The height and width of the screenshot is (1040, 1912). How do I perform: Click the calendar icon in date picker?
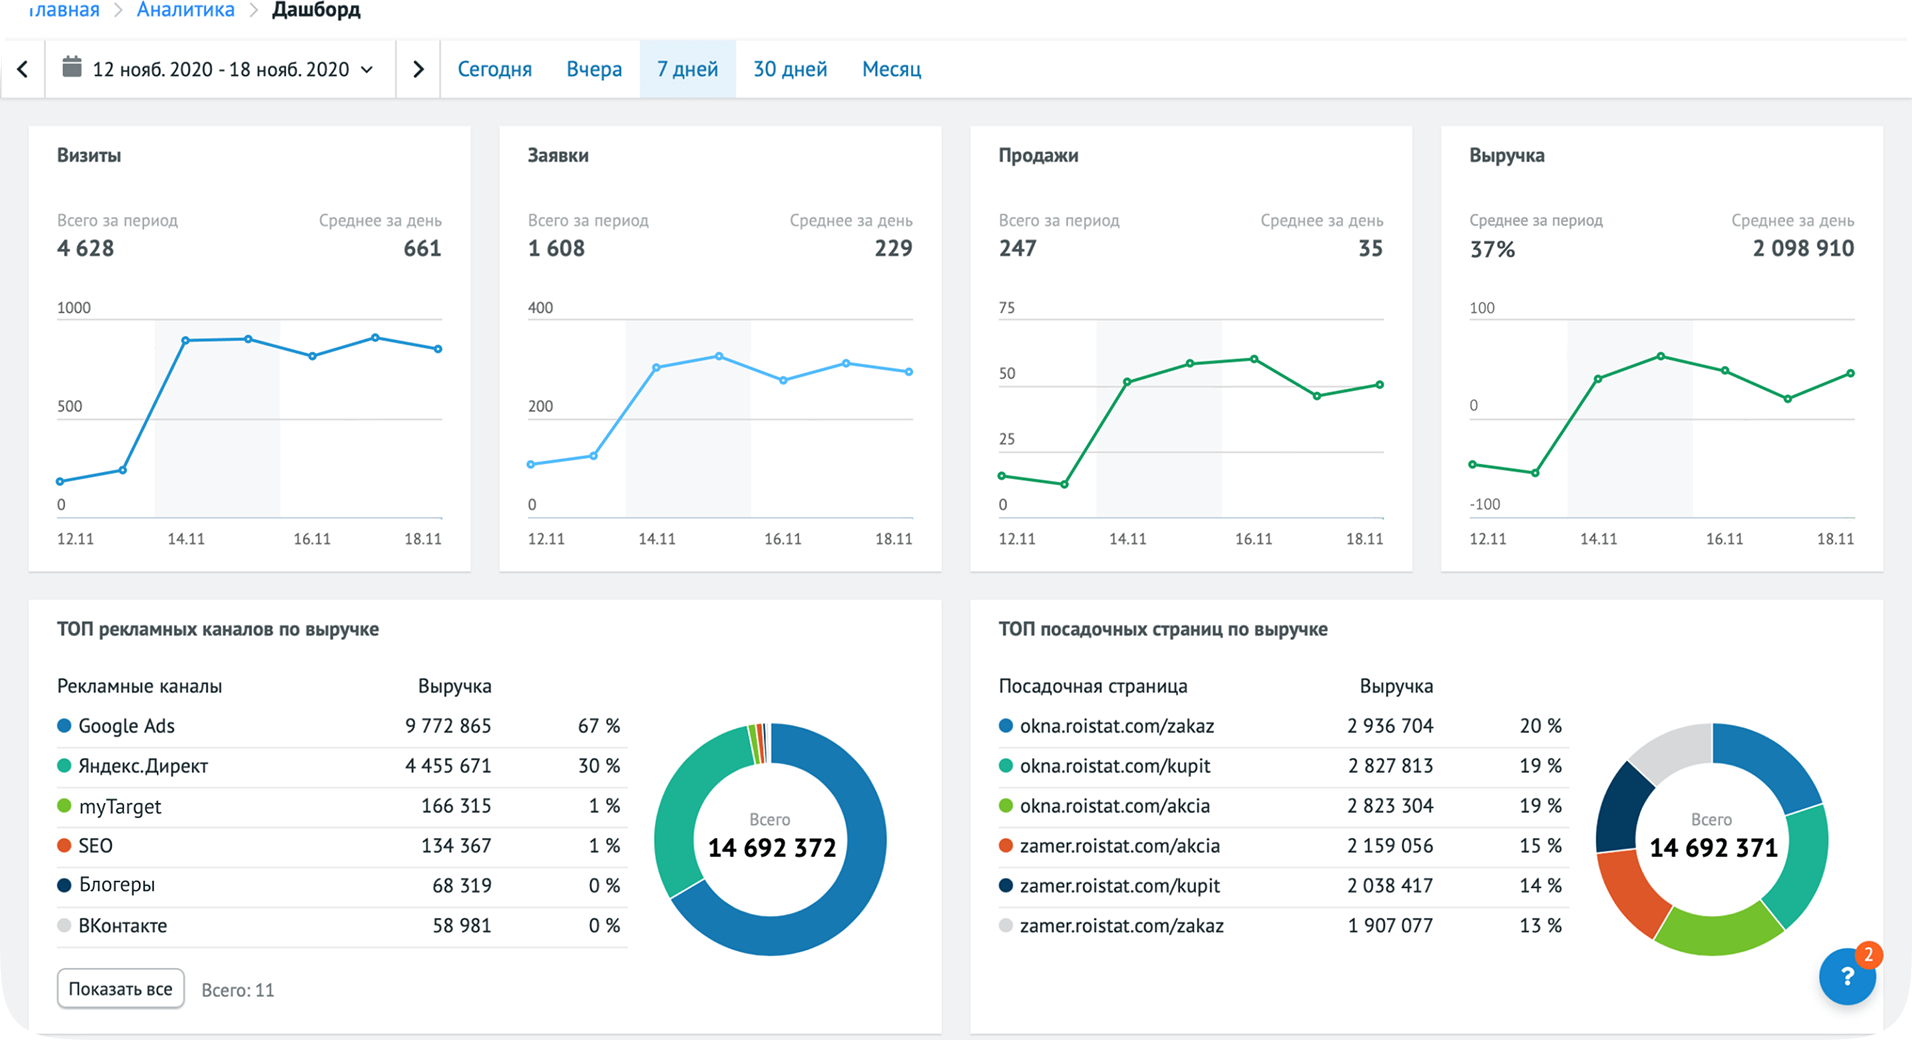coord(72,68)
